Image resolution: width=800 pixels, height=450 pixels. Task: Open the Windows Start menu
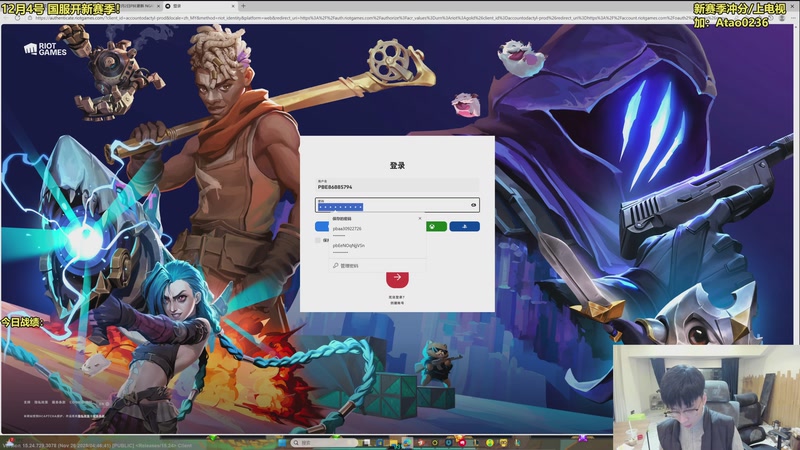[282, 443]
